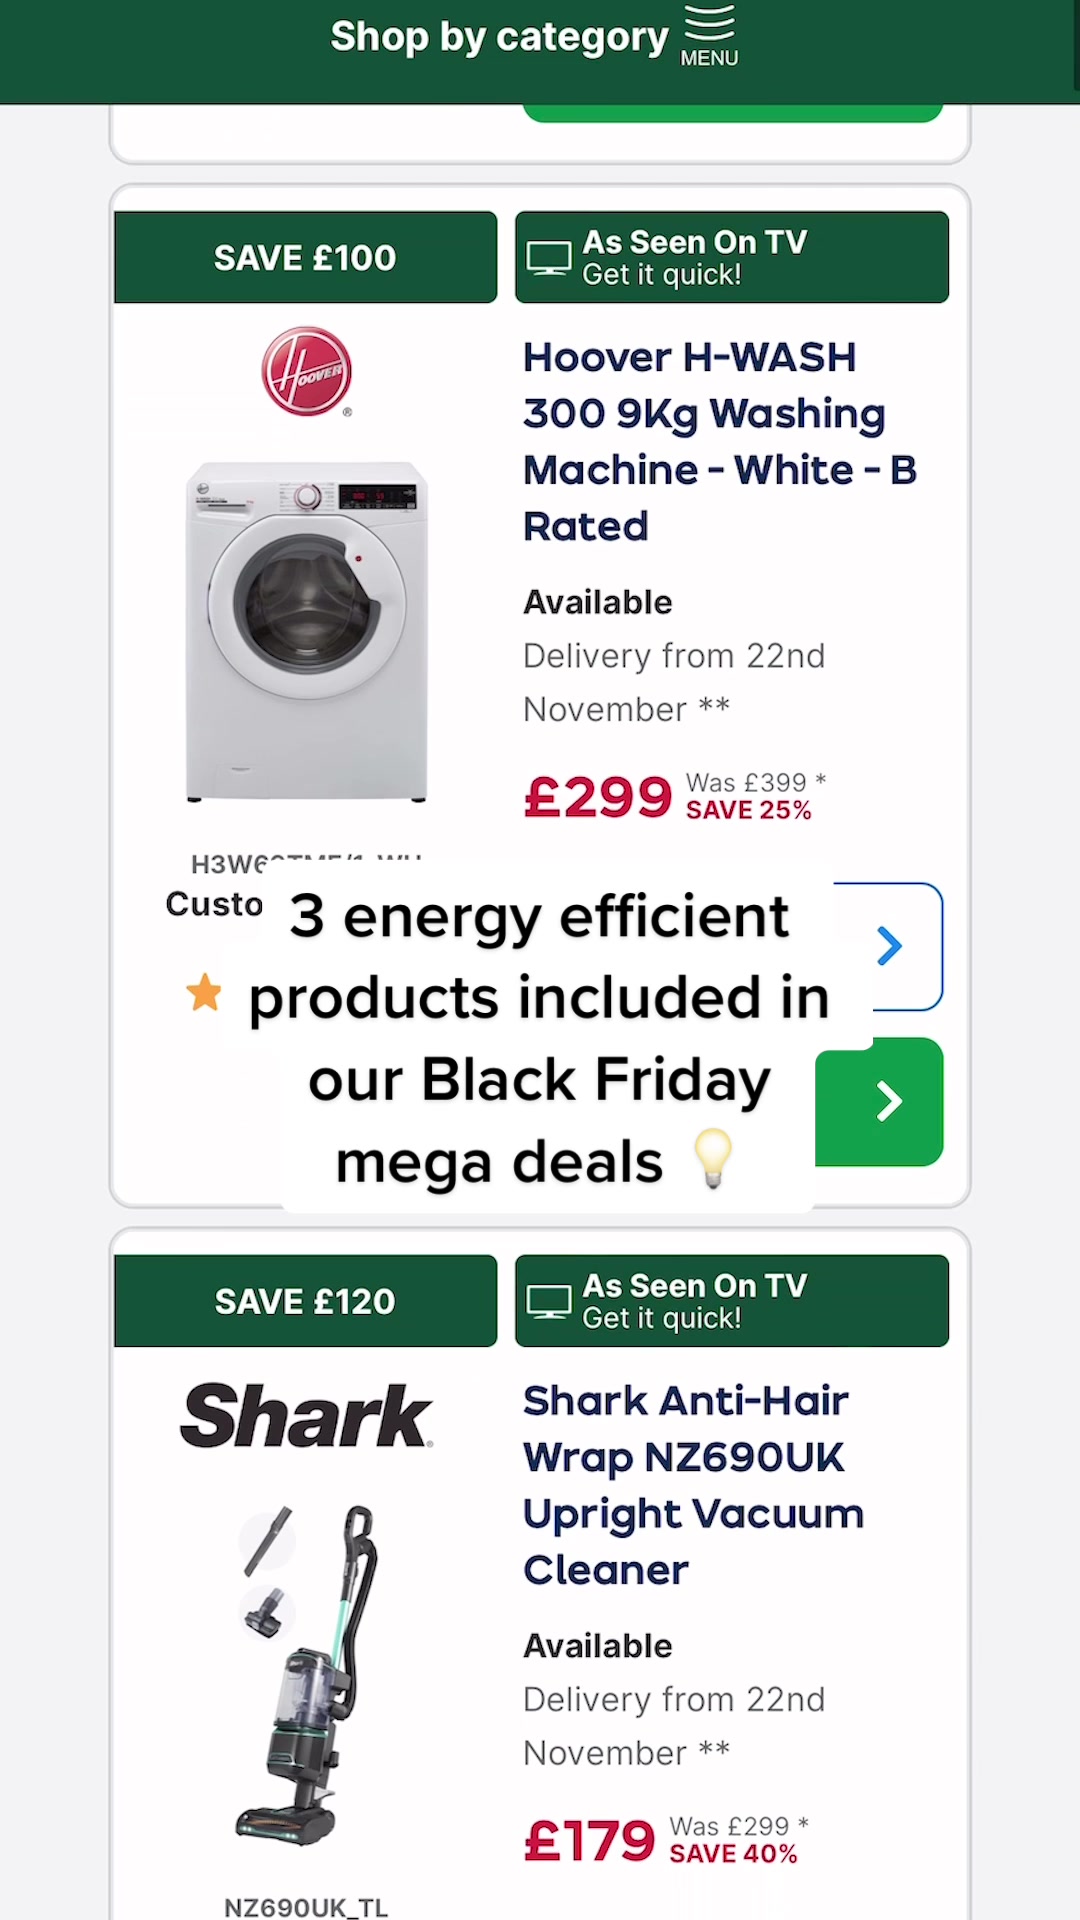Click the Shark brand logo
Screen dimensions: 1080x1920
pyautogui.click(x=306, y=1415)
